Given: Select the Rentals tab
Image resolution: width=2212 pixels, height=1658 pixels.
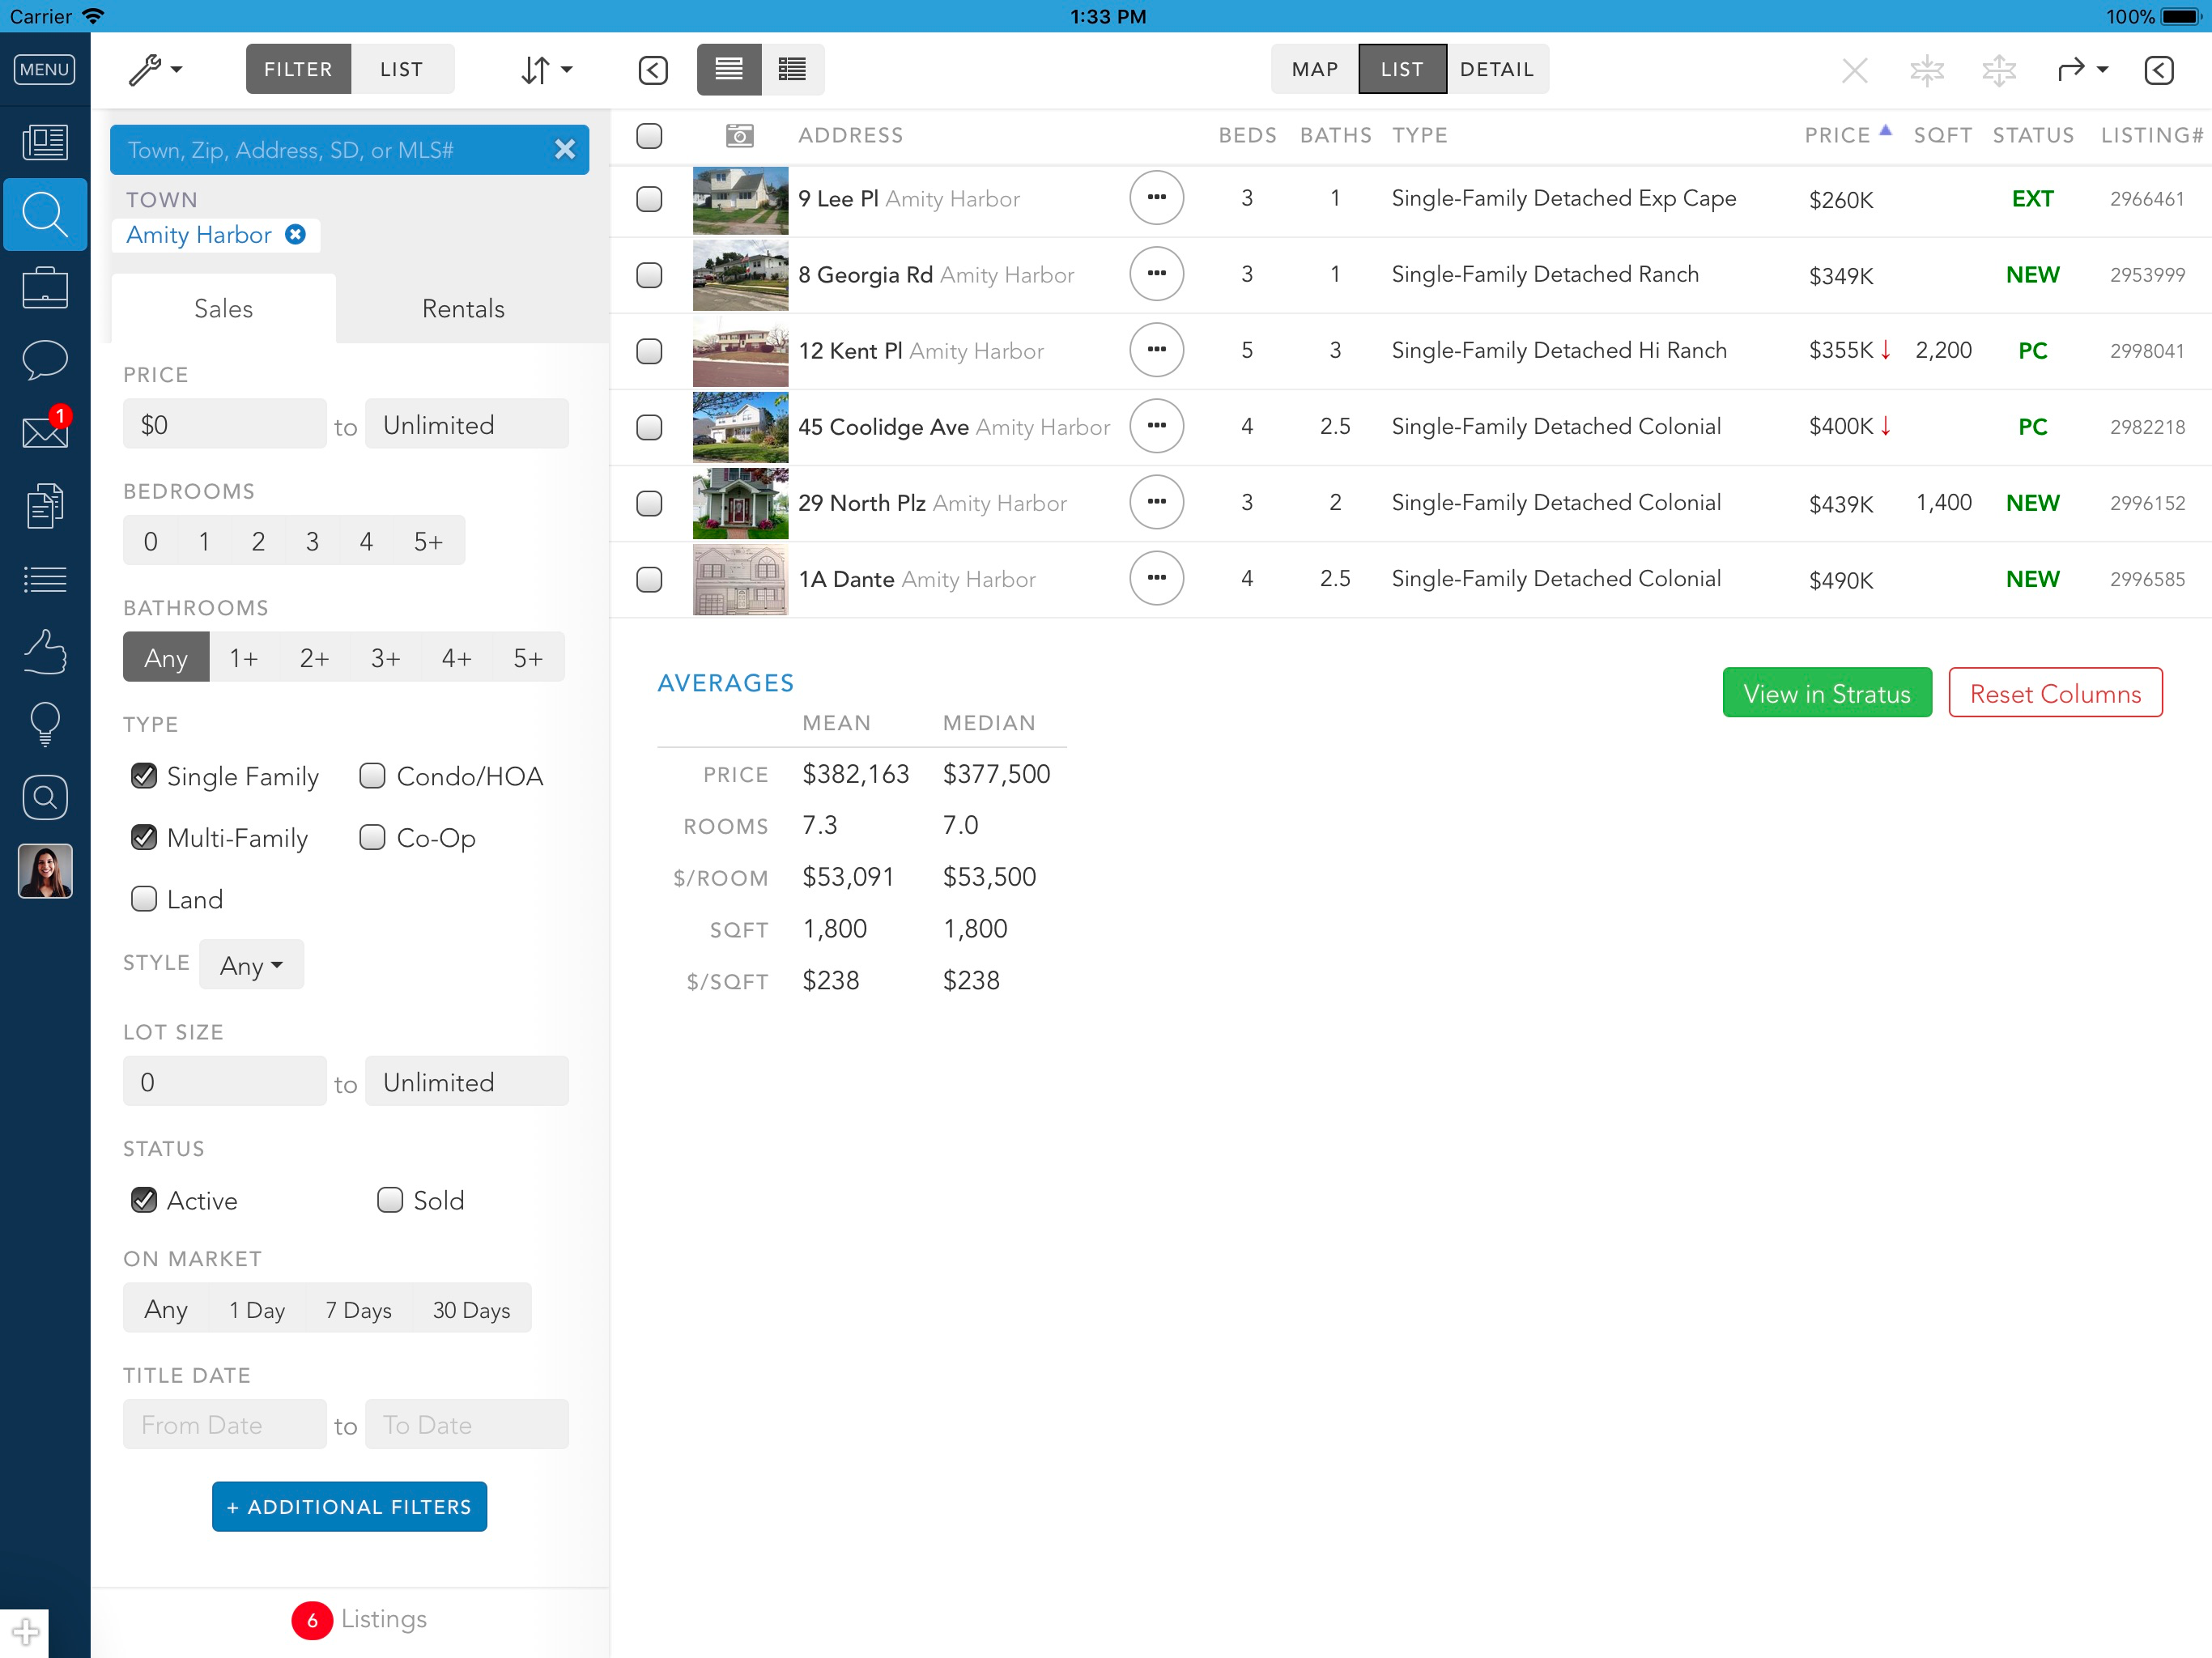Looking at the screenshot, I should [x=463, y=308].
